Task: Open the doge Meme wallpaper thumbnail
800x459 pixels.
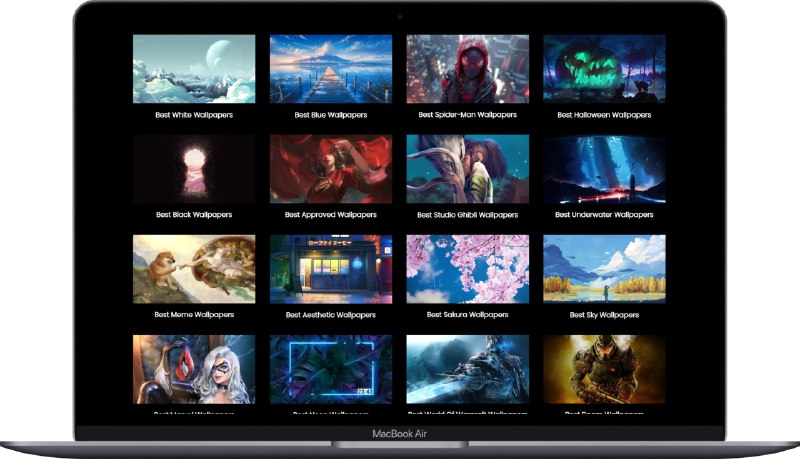Action: click(x=194, y=269)
